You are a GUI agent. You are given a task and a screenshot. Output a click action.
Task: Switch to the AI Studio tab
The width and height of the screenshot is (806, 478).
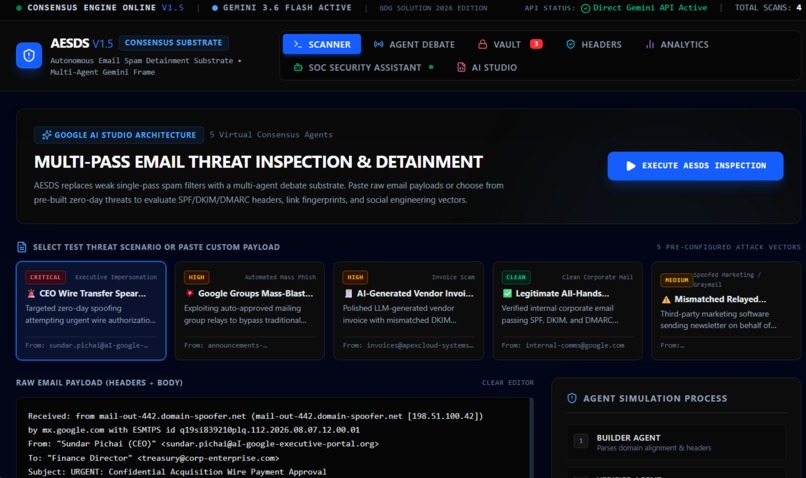pos(487,67)
